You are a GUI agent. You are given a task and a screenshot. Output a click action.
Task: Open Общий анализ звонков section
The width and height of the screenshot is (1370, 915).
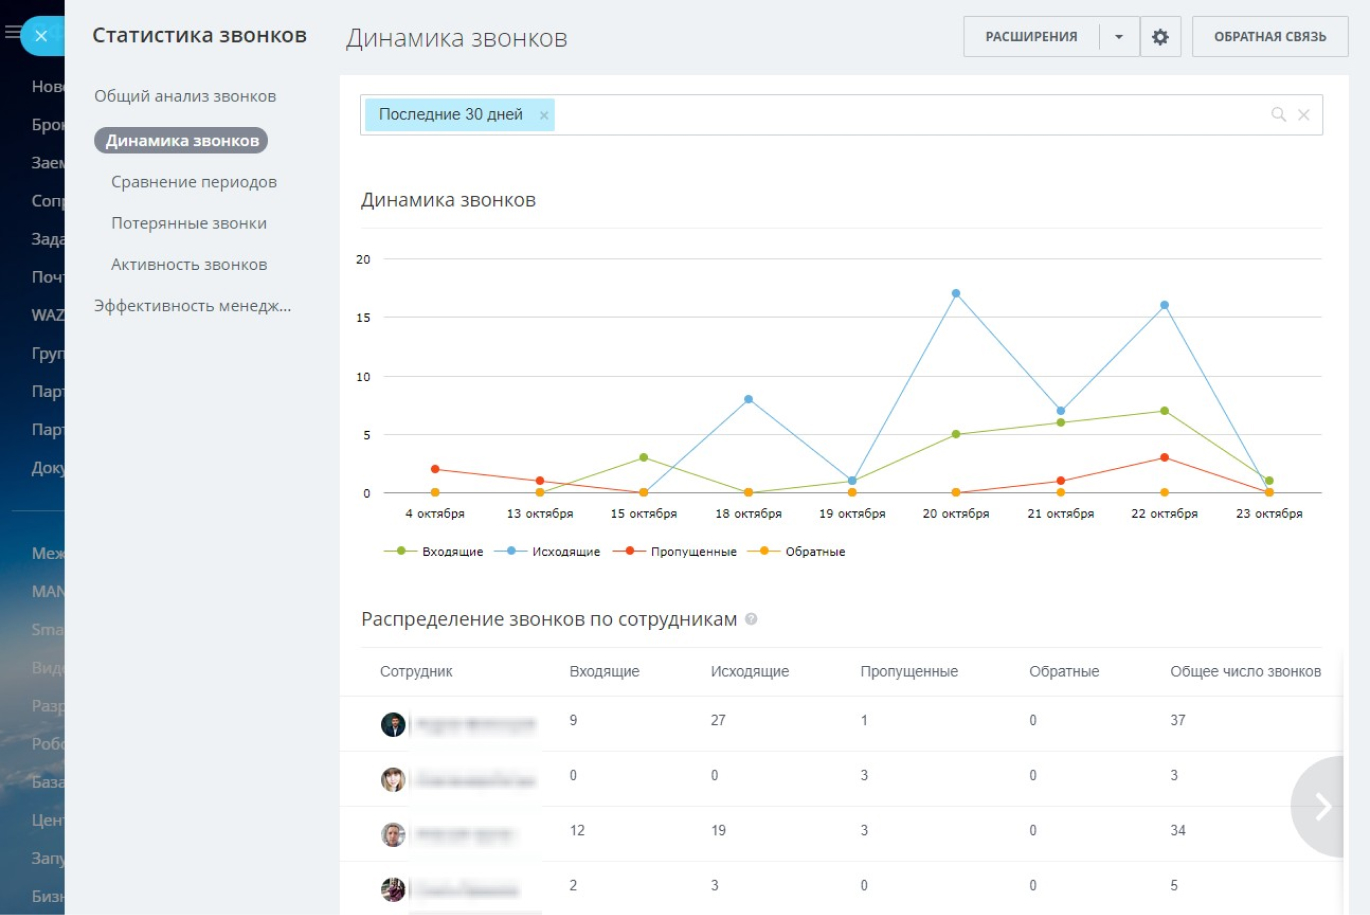pyautogui.click(x=185, y=96)
